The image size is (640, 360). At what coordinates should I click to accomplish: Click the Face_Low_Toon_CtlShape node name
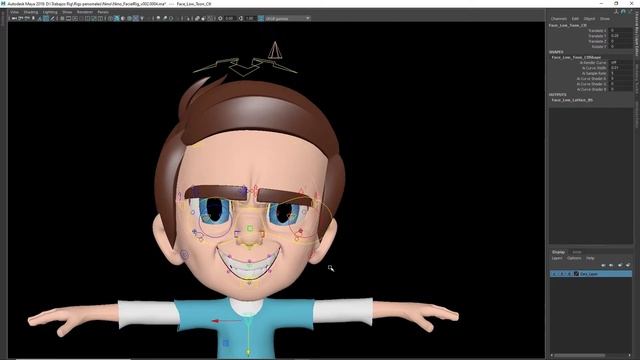pyautogui.click(x=576, y=58)
